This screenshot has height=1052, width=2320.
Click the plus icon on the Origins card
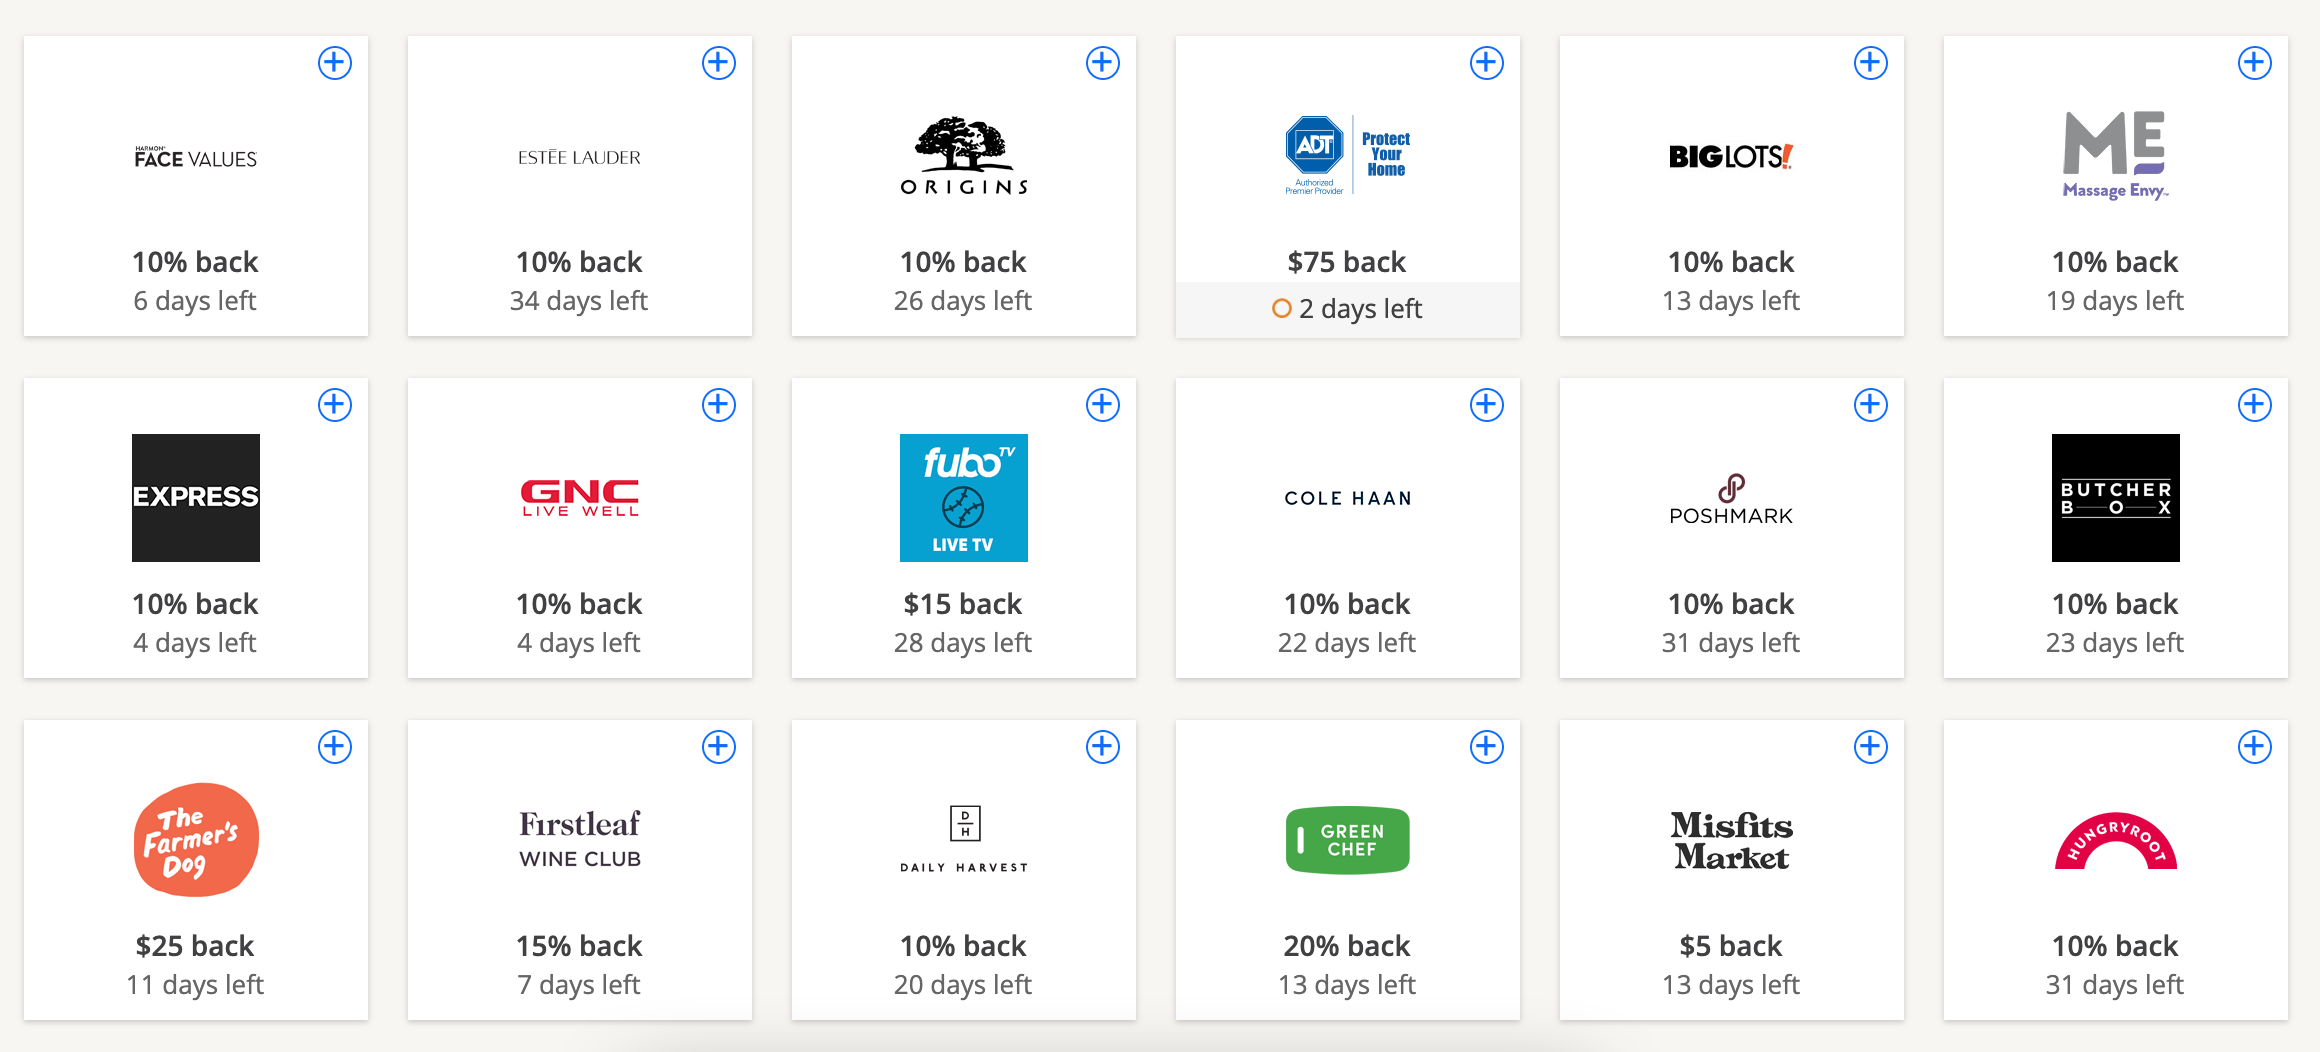[x=1103, y=63]
